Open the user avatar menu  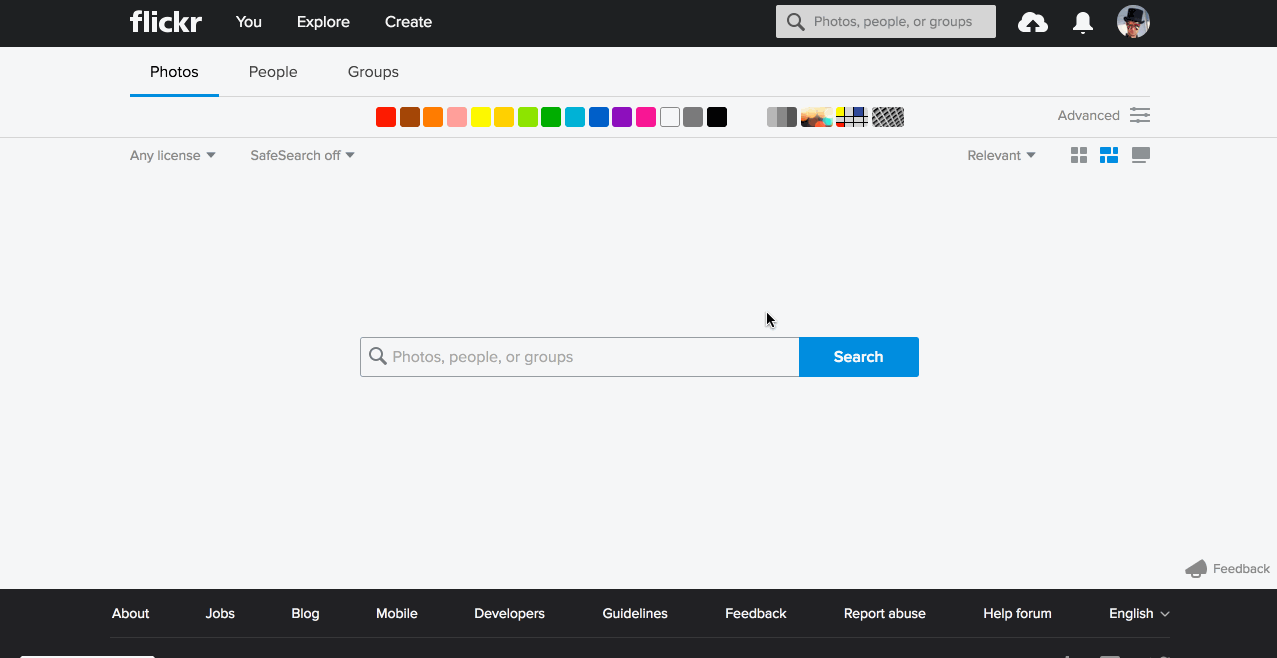pos(1133,22)
